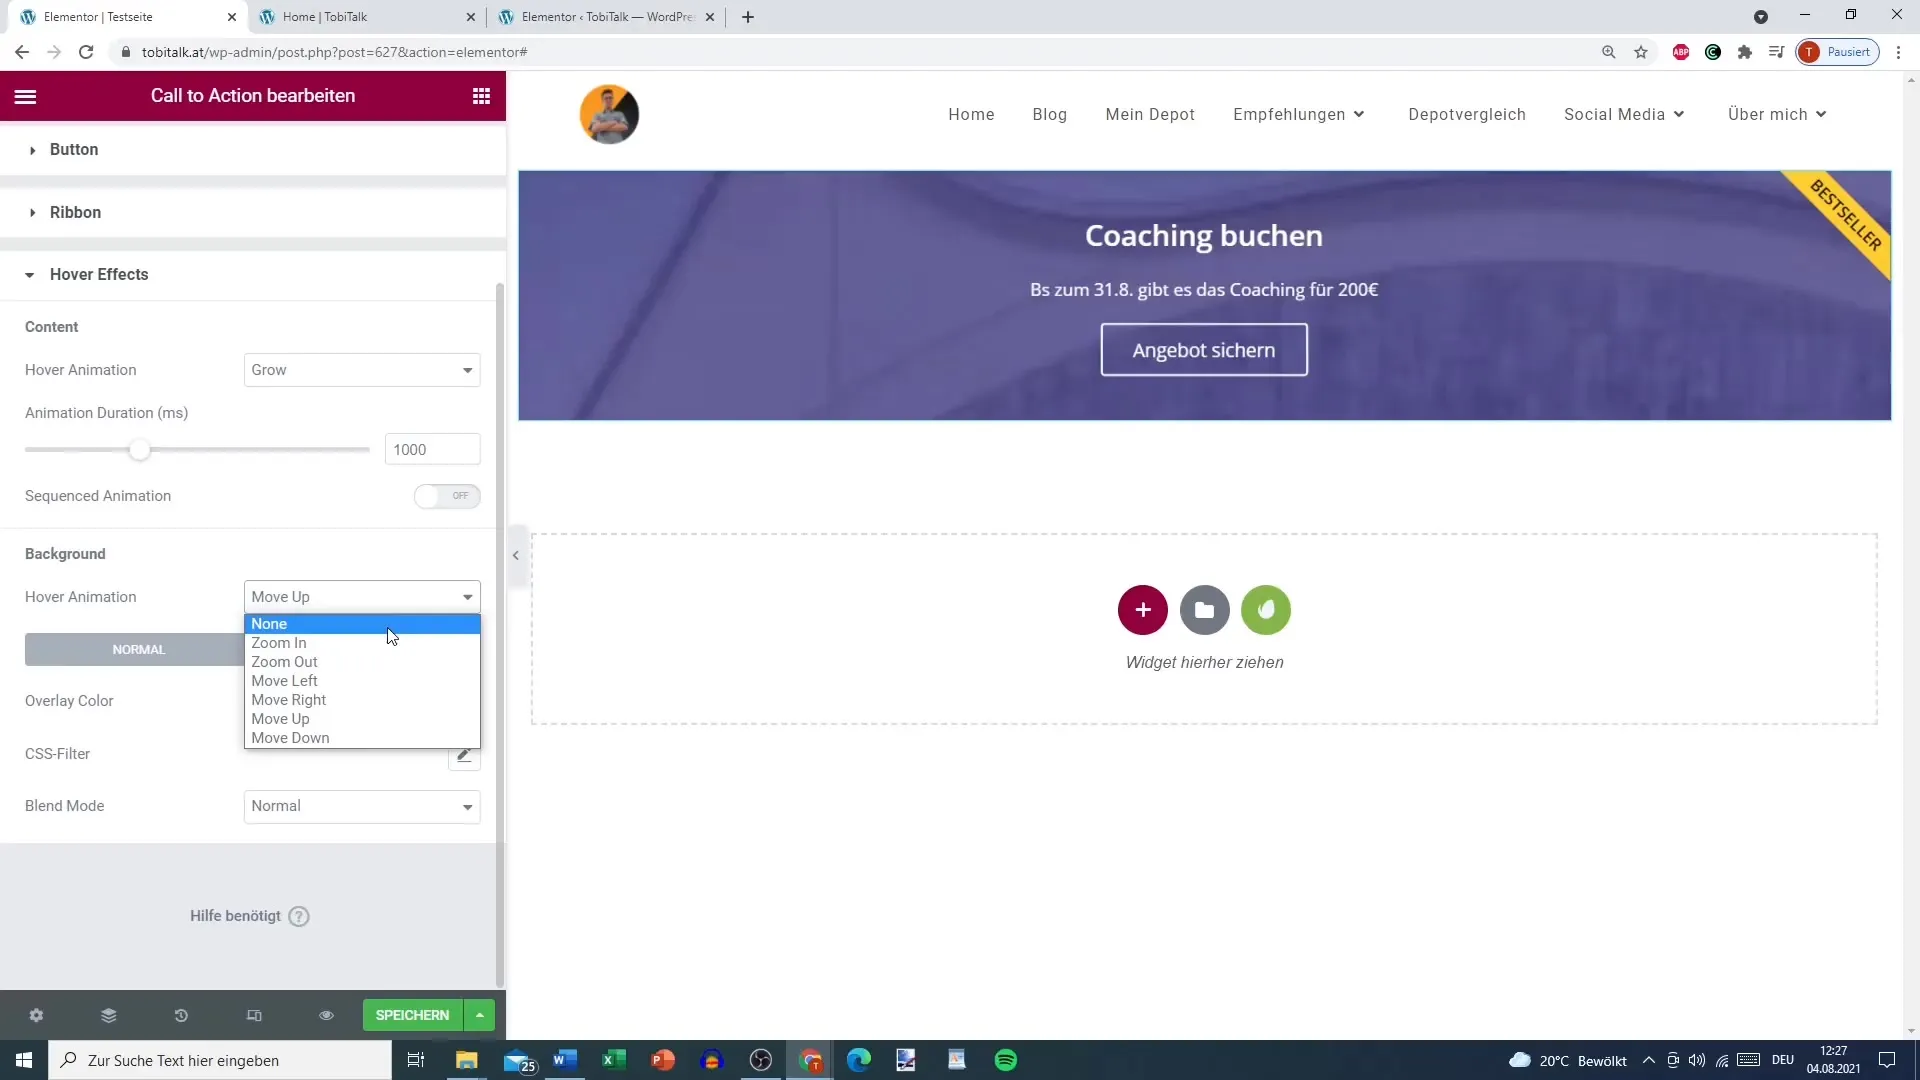1920x1080 pixels.
Task: Open Content Hover Animation dropdown
Action: tap(362, 370)
